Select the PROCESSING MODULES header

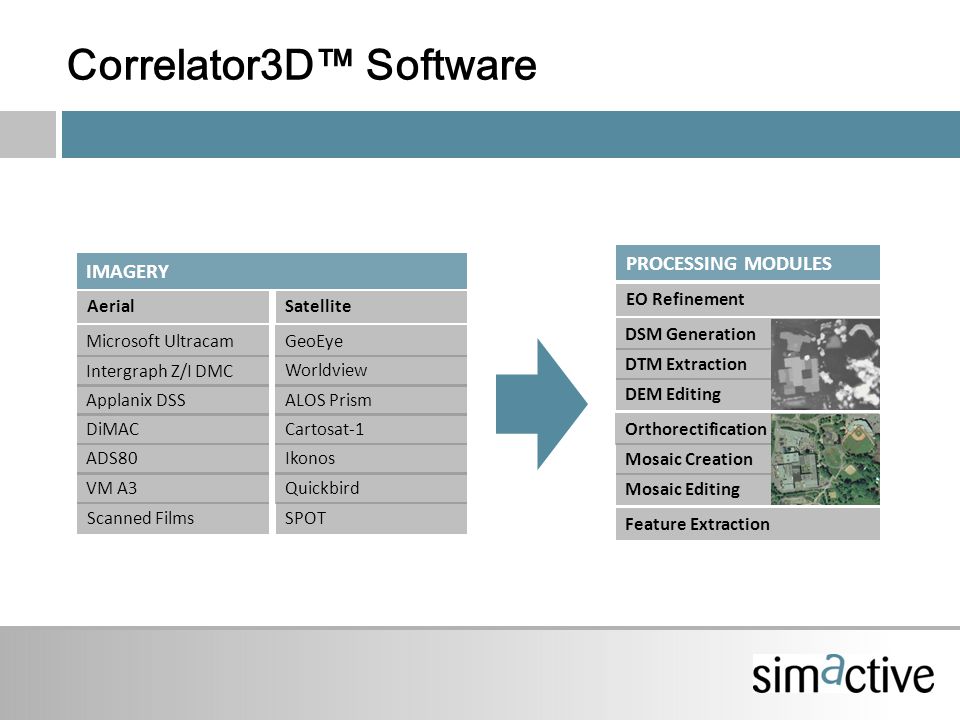(x=748, y=263)
